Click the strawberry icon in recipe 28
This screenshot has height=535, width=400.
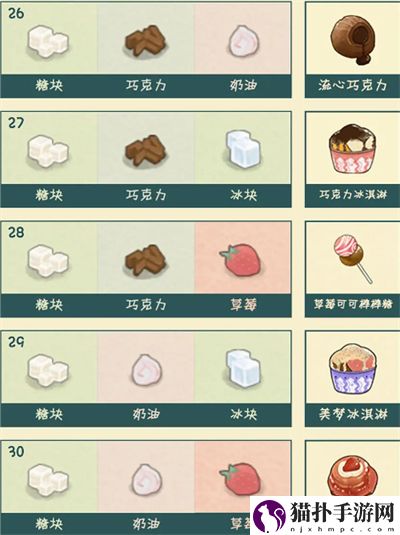pos(241,260)
